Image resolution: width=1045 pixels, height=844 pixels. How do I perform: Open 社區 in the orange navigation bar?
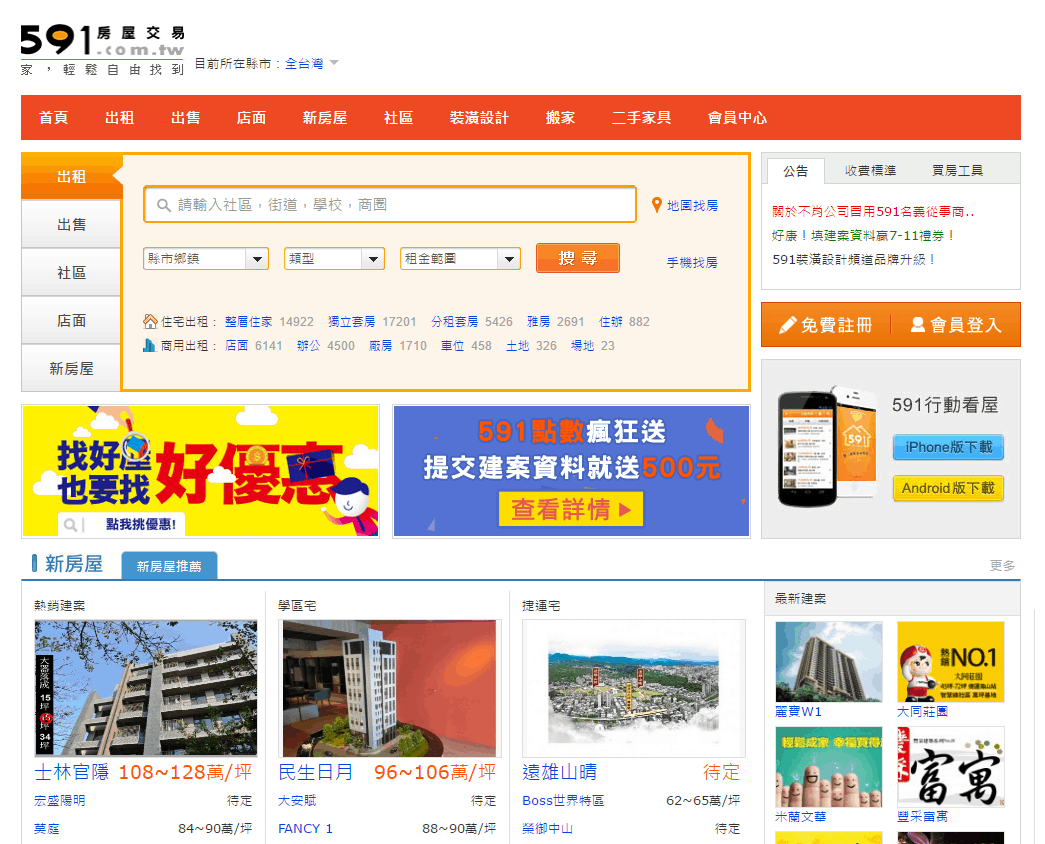pos(398,118)
